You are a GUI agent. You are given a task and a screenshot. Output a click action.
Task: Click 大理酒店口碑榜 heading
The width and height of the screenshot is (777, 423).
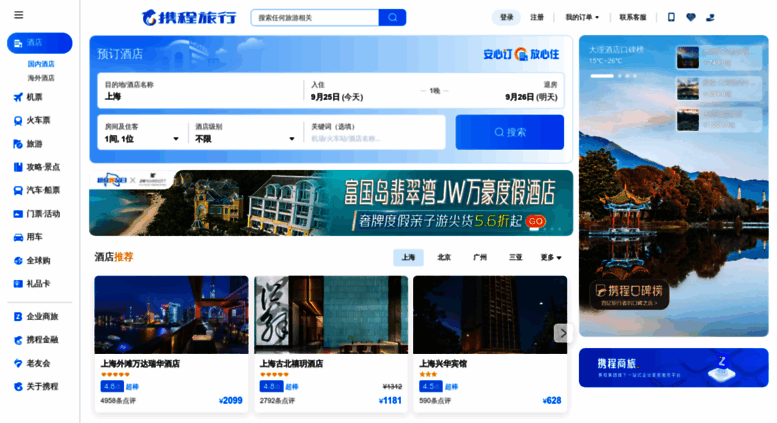point(616,50)
